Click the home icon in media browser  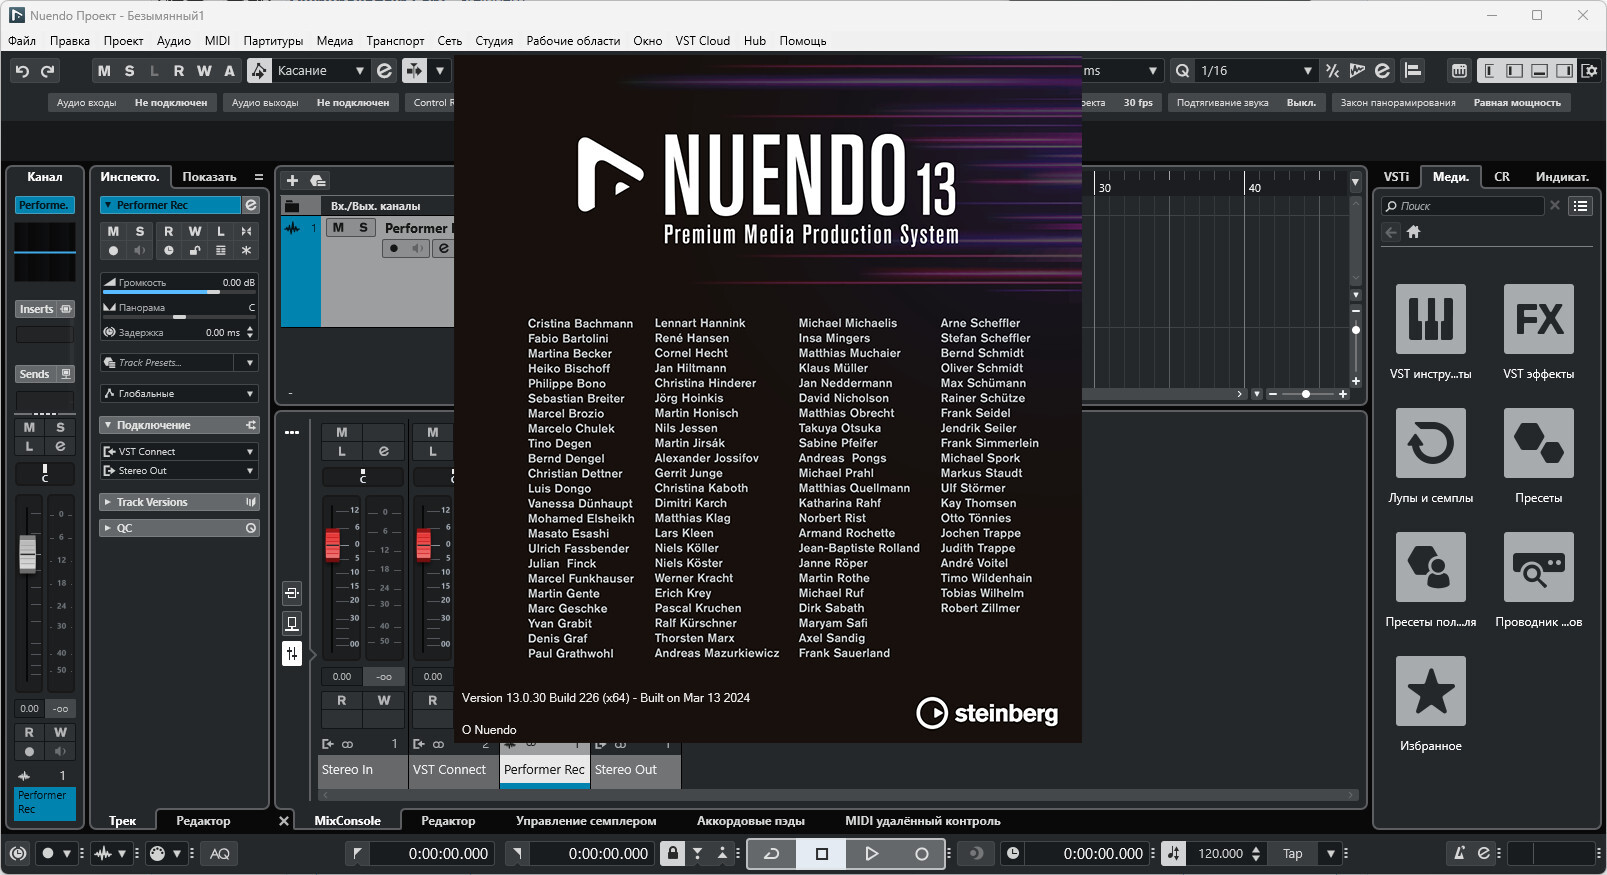coord(1413,232)
